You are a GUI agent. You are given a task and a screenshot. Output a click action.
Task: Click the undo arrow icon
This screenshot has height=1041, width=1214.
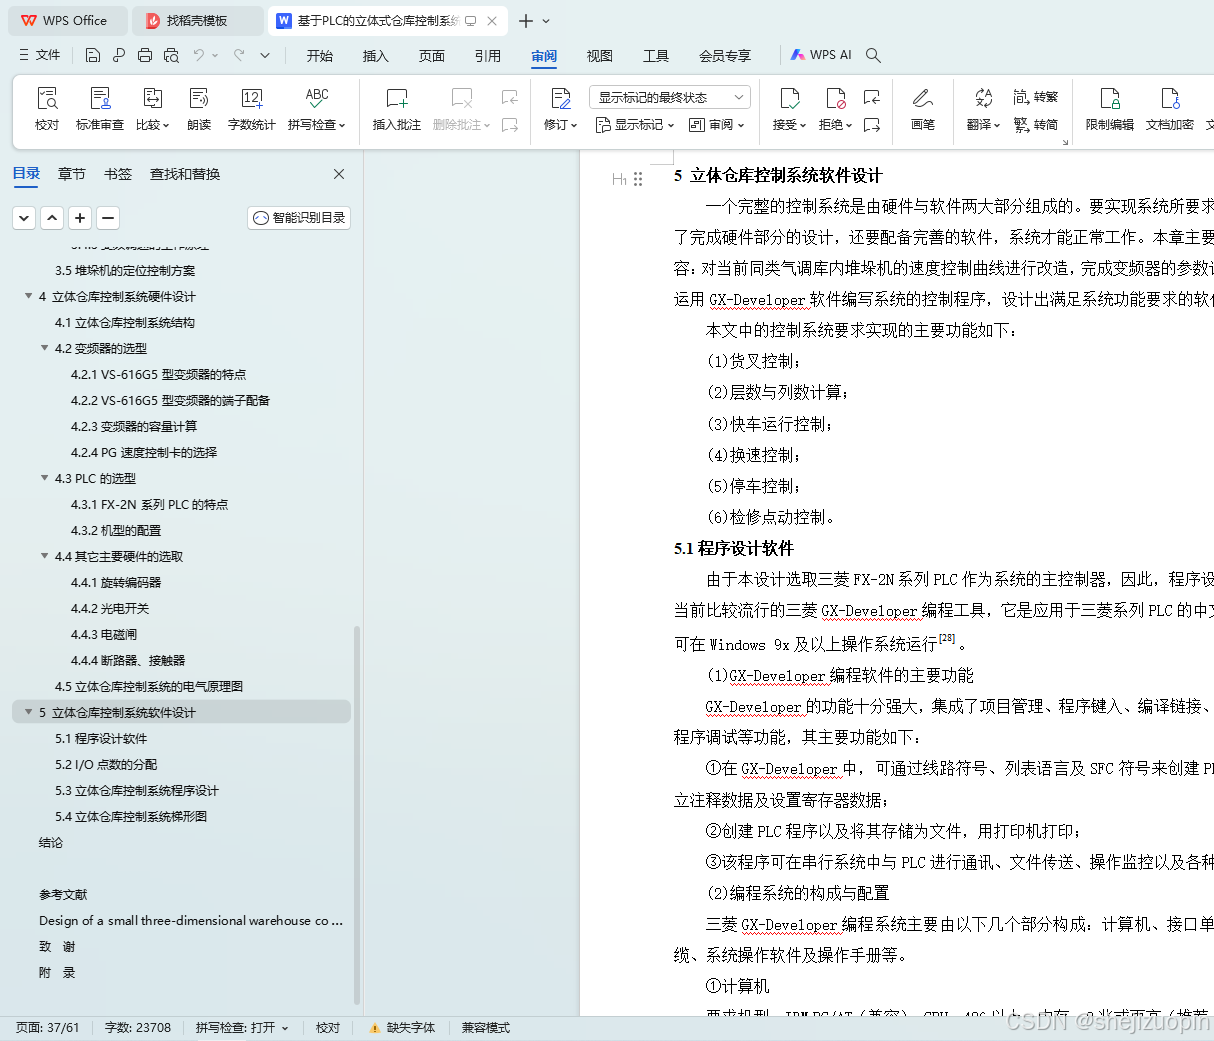pos(199,55)
